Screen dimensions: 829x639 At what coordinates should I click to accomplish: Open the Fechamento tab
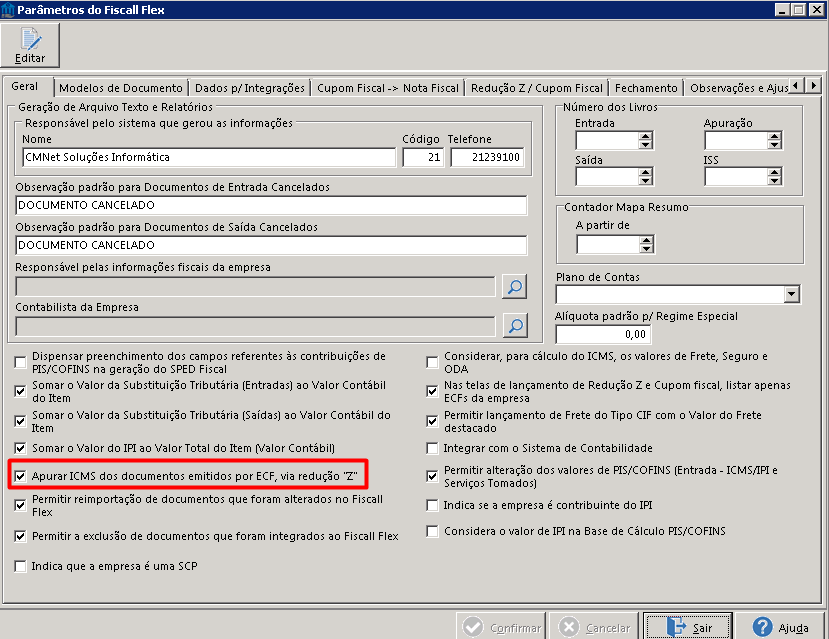tap(646, 88)
